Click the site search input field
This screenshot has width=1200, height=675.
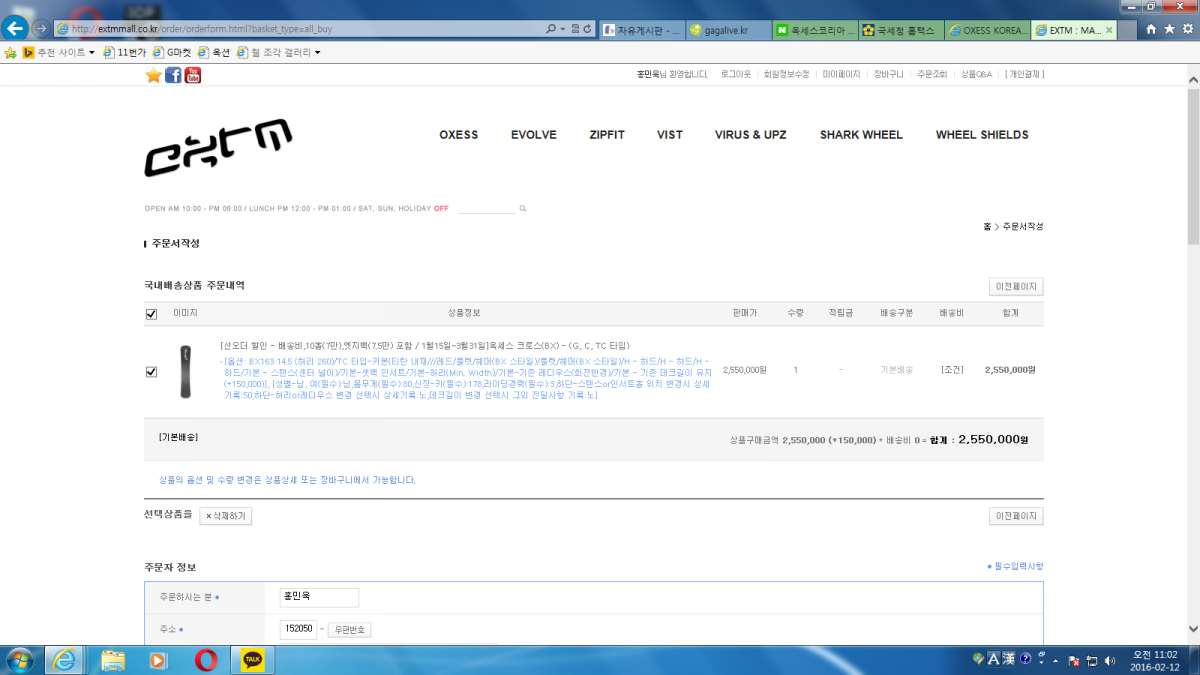pyautogui.click(x=486, y=209)
